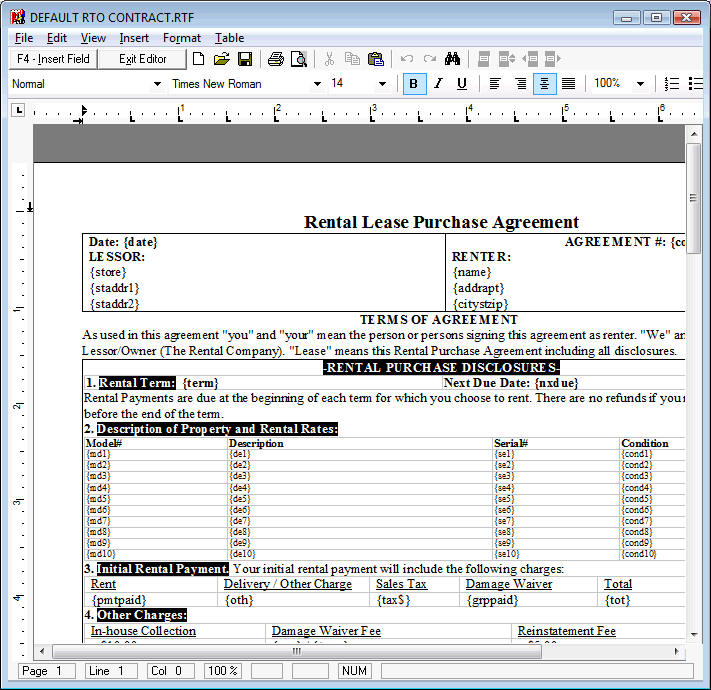The image size is (711, 690).
Task: Toggle Bold formatting
Action: 413,84
